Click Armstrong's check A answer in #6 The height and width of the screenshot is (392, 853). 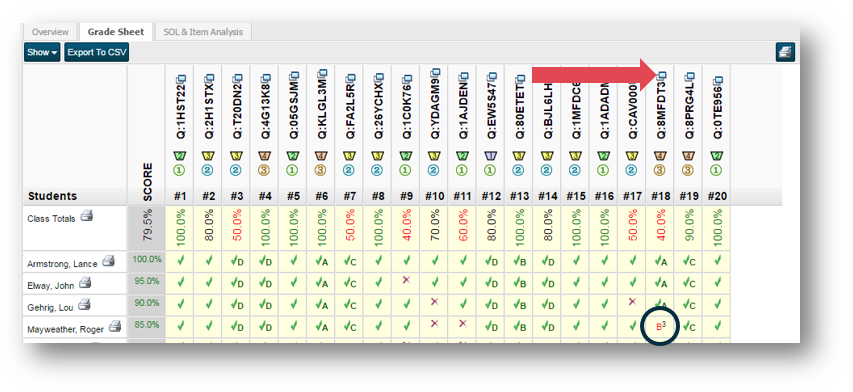(x=322, y=262)
